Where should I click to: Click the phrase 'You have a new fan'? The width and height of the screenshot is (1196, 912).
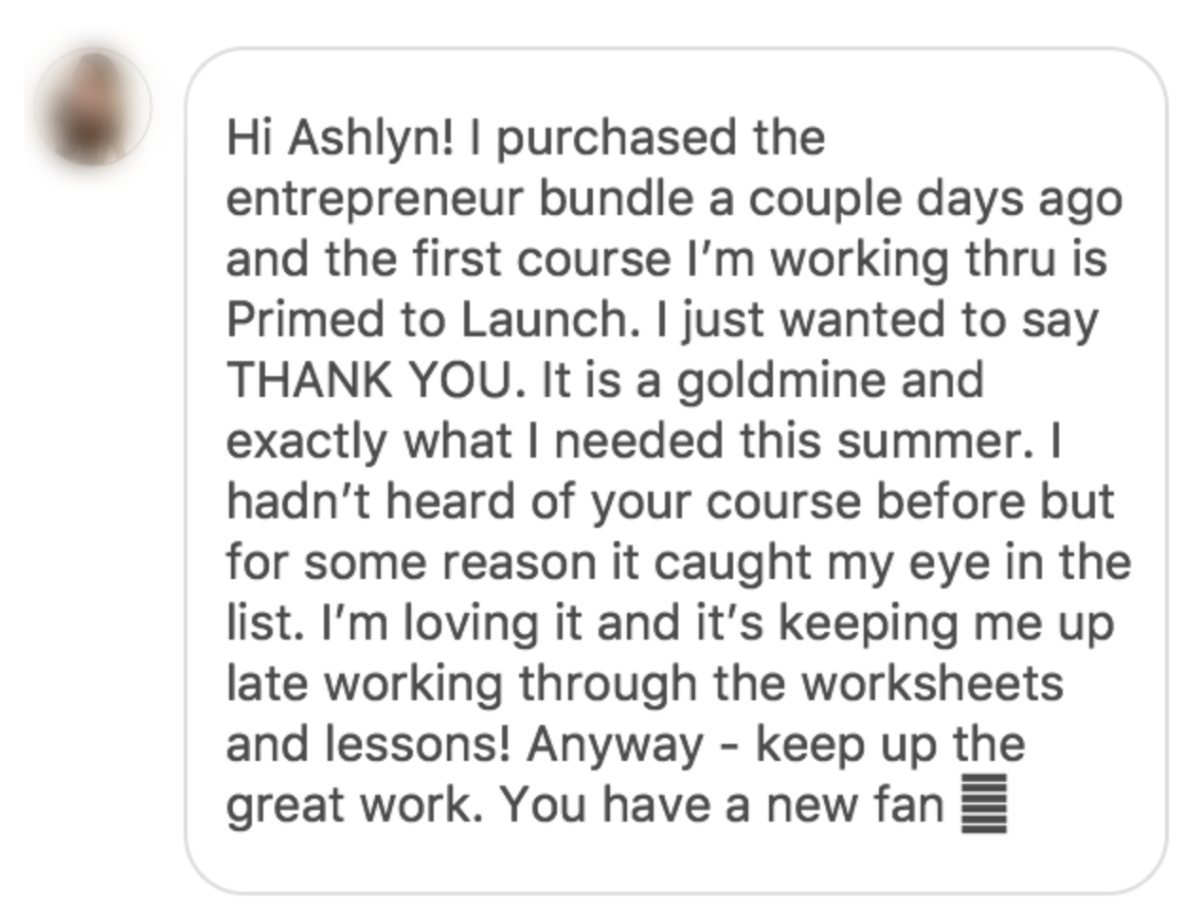(722, 804)
